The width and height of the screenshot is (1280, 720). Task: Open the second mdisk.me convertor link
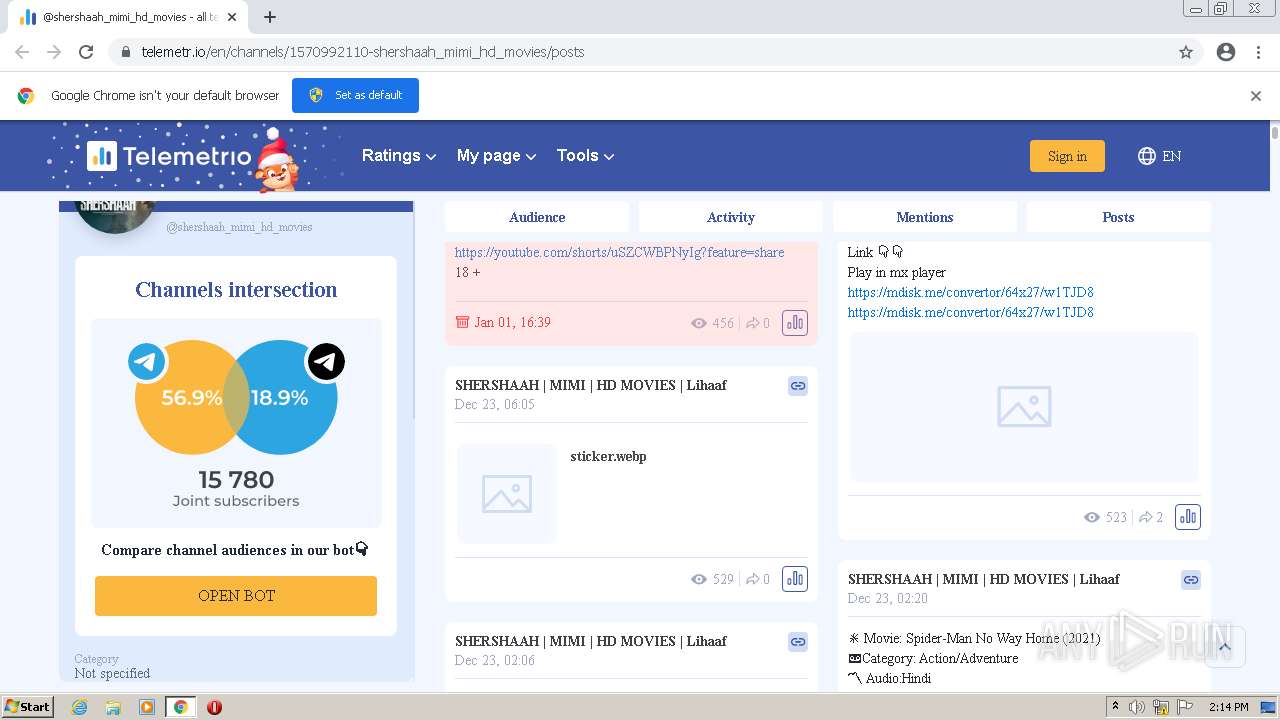971,313
